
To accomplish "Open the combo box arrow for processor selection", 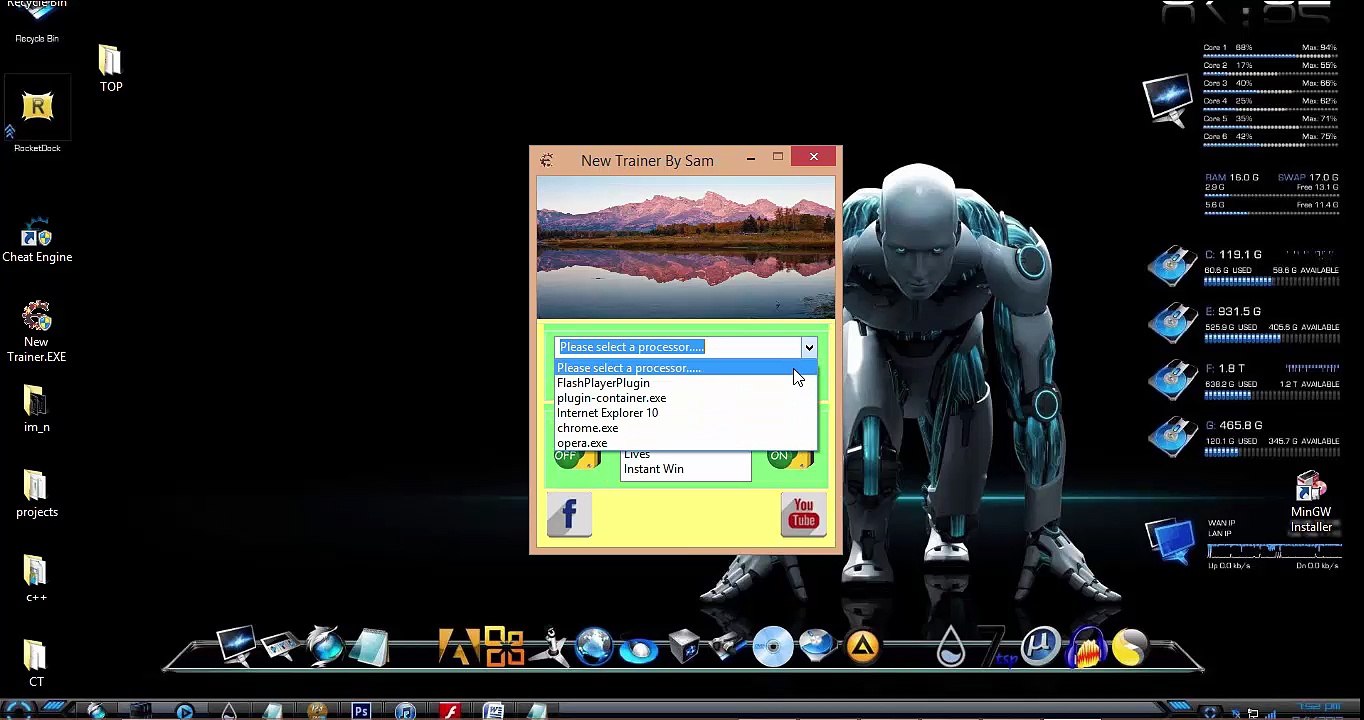I will click(808, 347).
